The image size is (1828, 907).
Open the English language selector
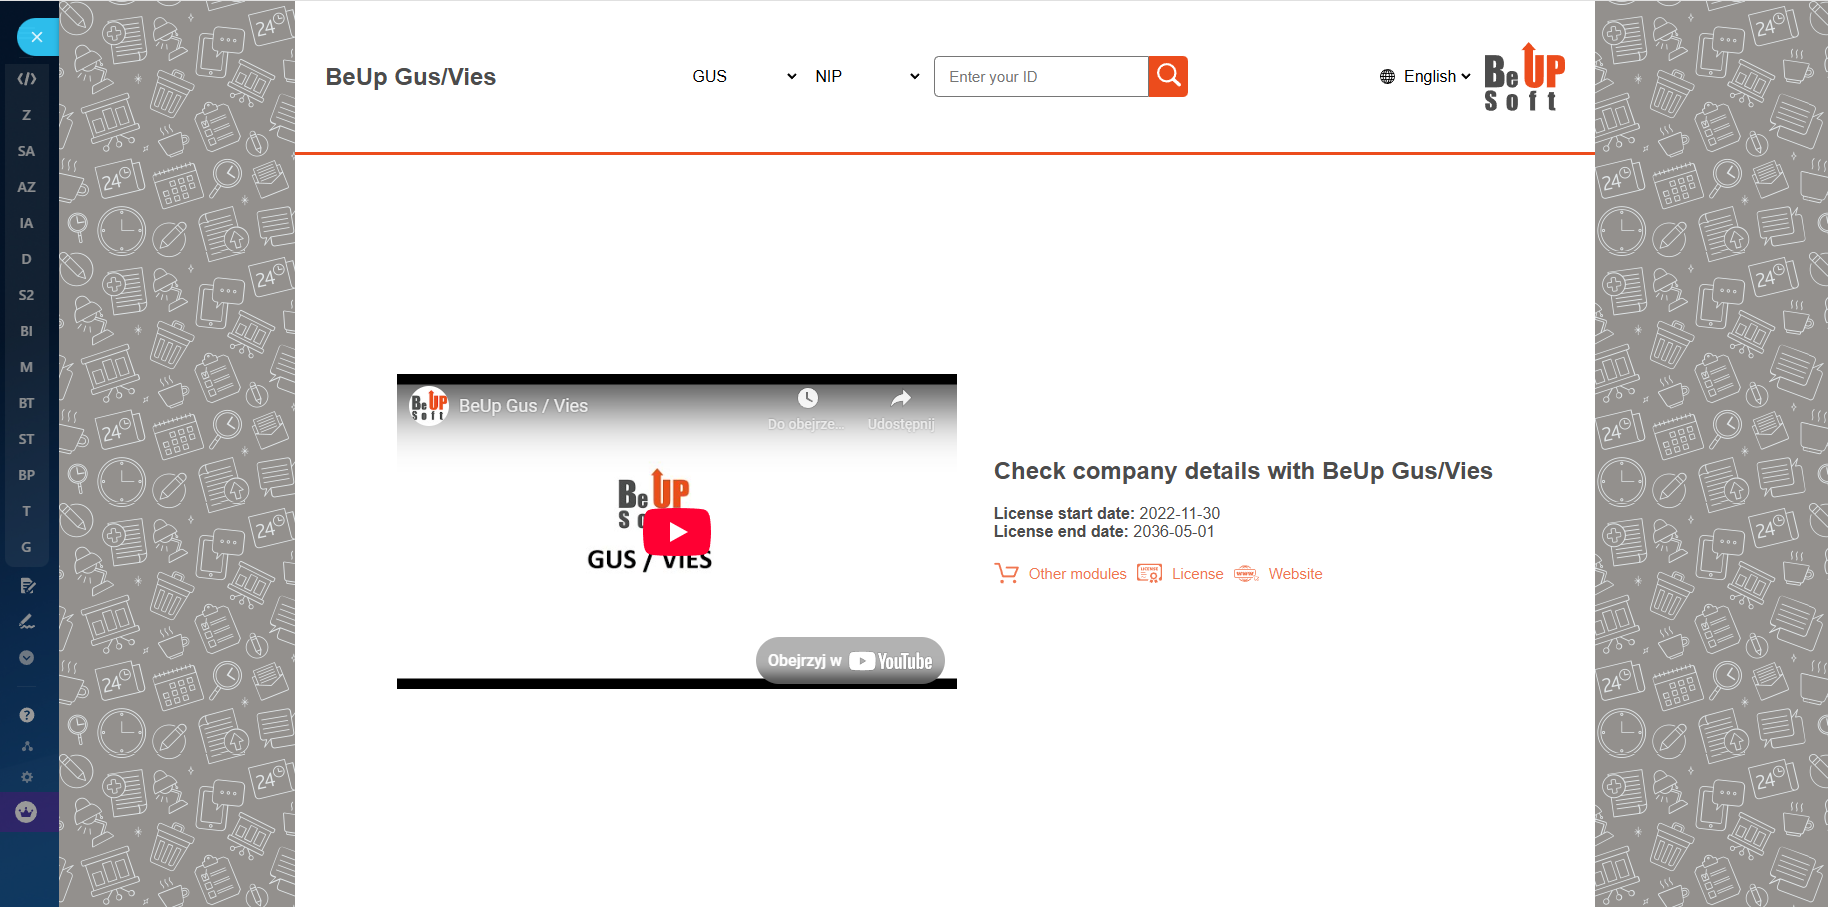click(1425, 76)
